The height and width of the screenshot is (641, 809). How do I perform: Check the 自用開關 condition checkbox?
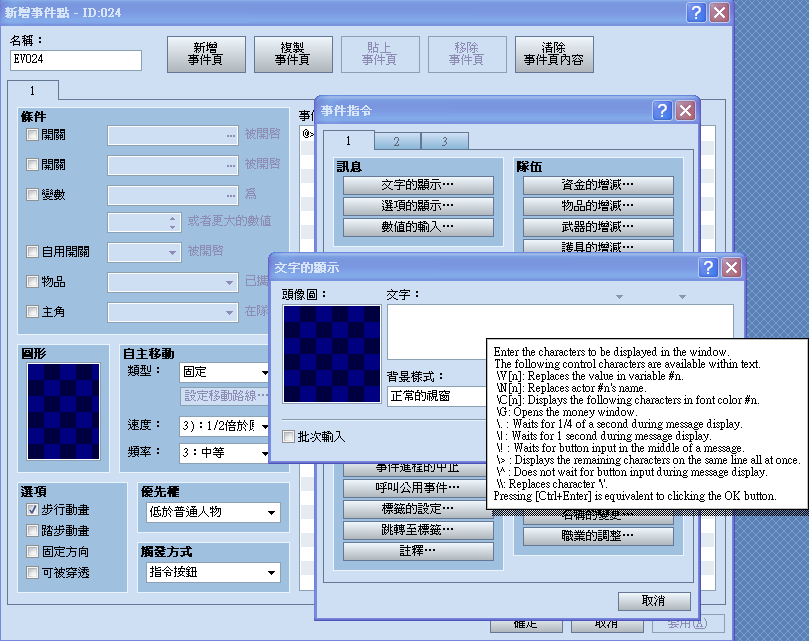pyautogui.click(x=32, y=251)
